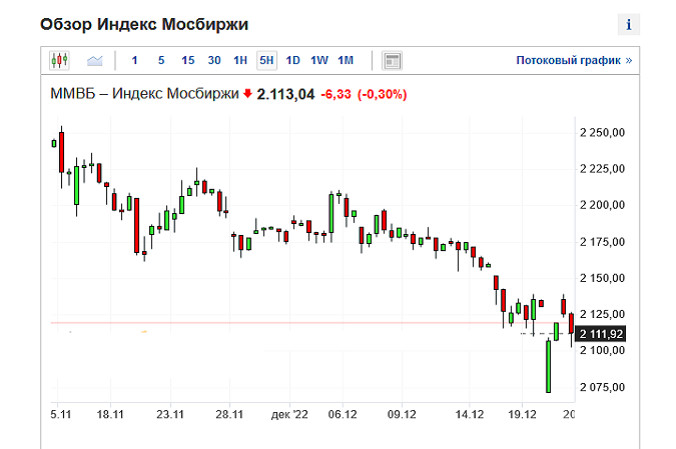676x449 pixels.
Task: Click the 2 175,00 axis label
Action: 602,242
